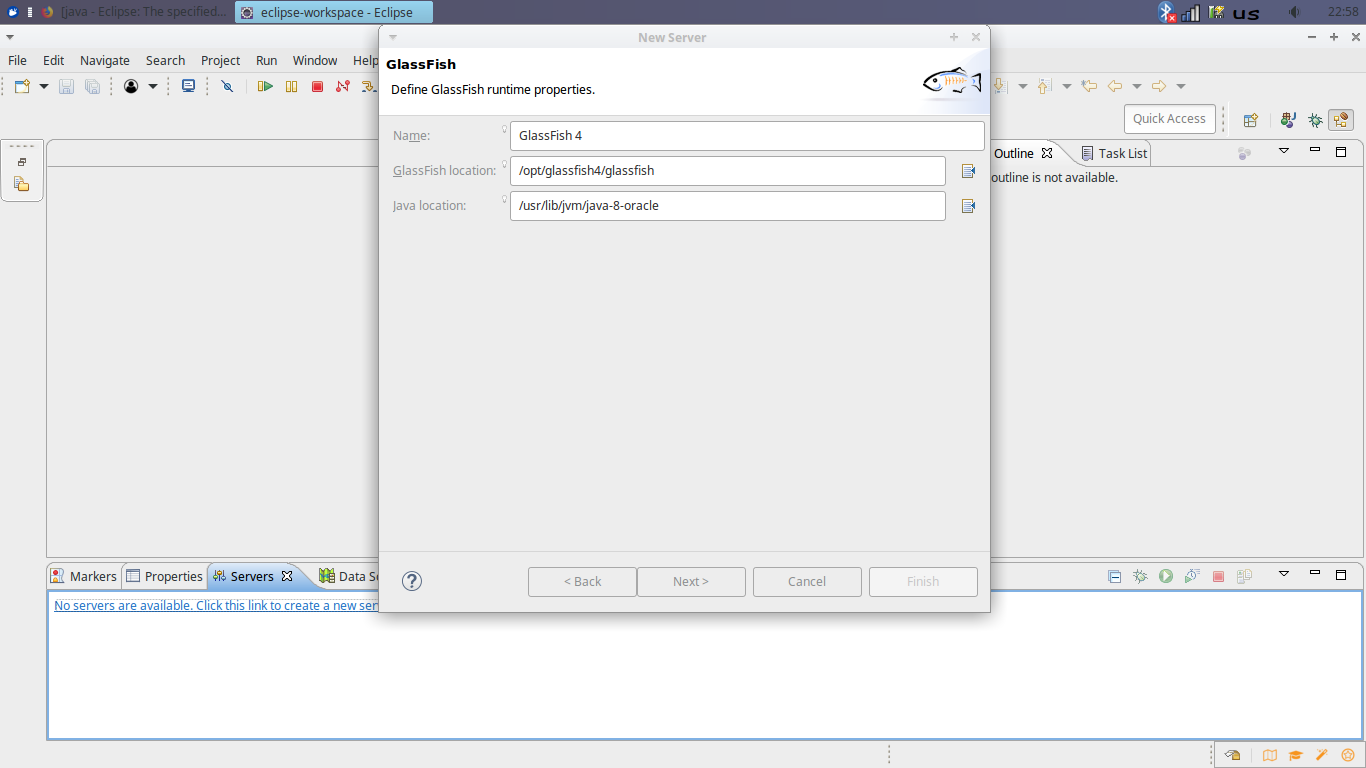Open the Project menu
Viewport: 1366px width, 768px height.
pyautogui.click(x=220, y=60)
